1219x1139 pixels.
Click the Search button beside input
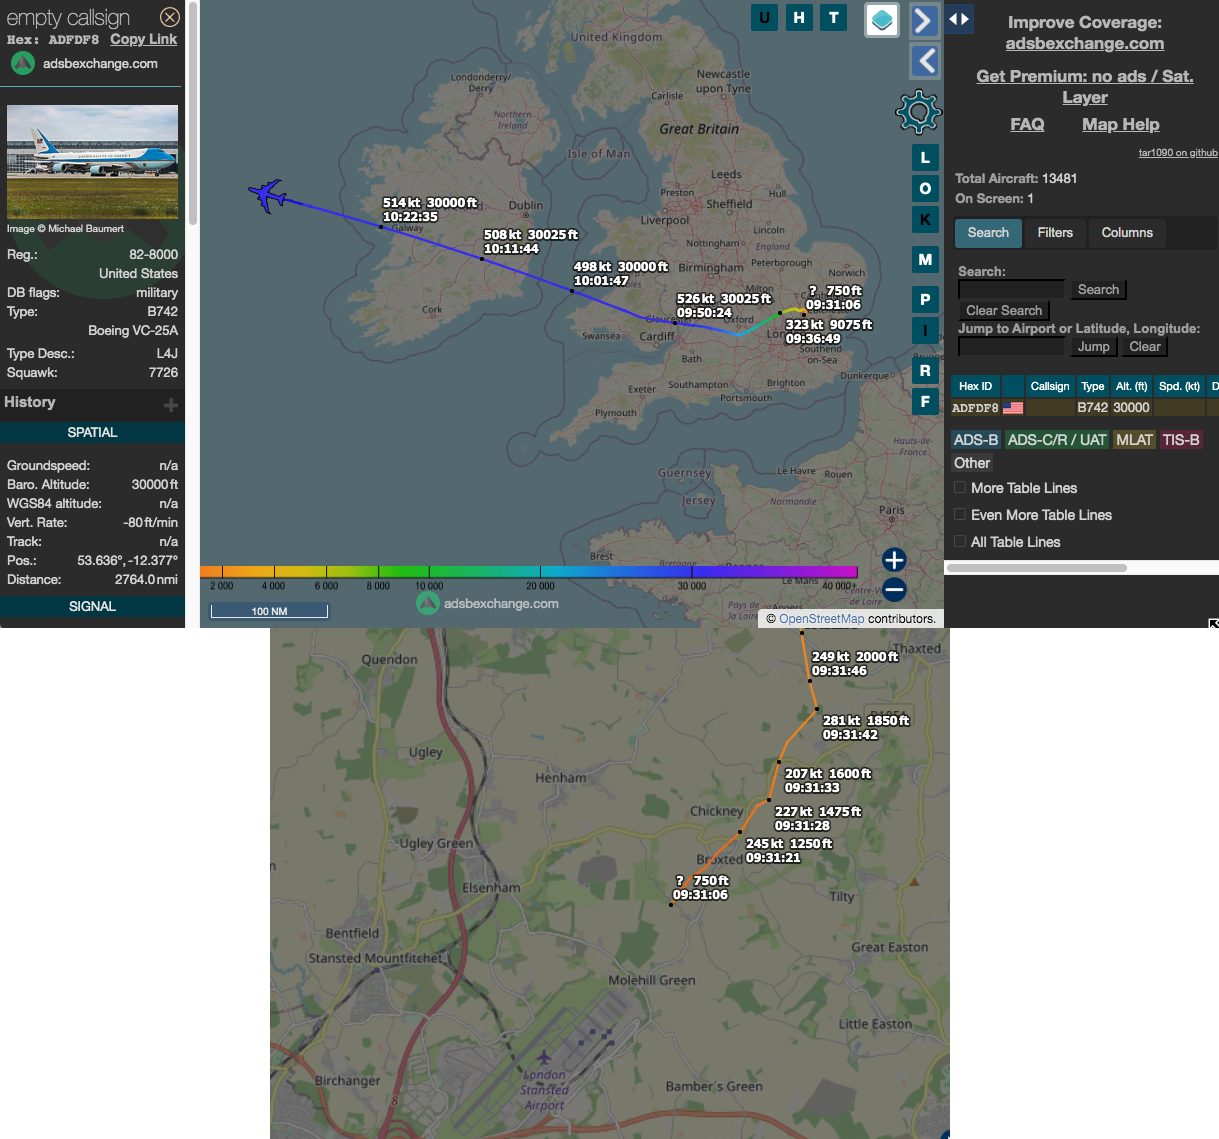(x=1098, y=290)
